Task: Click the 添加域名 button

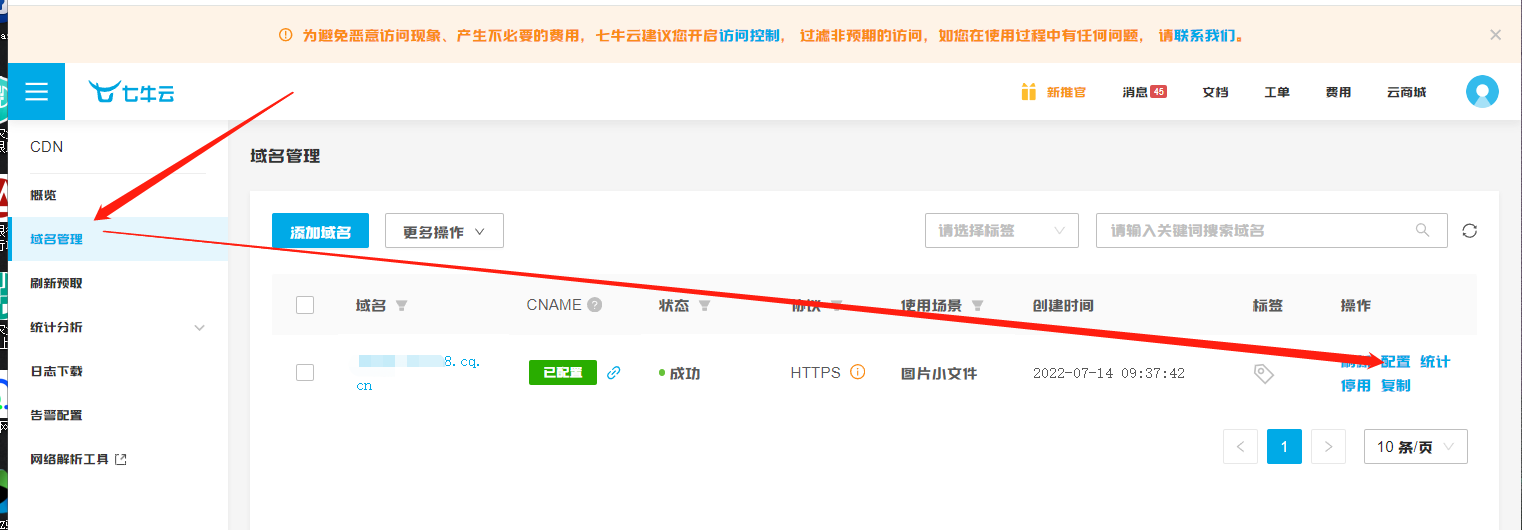Action: (x=320, y=231)
